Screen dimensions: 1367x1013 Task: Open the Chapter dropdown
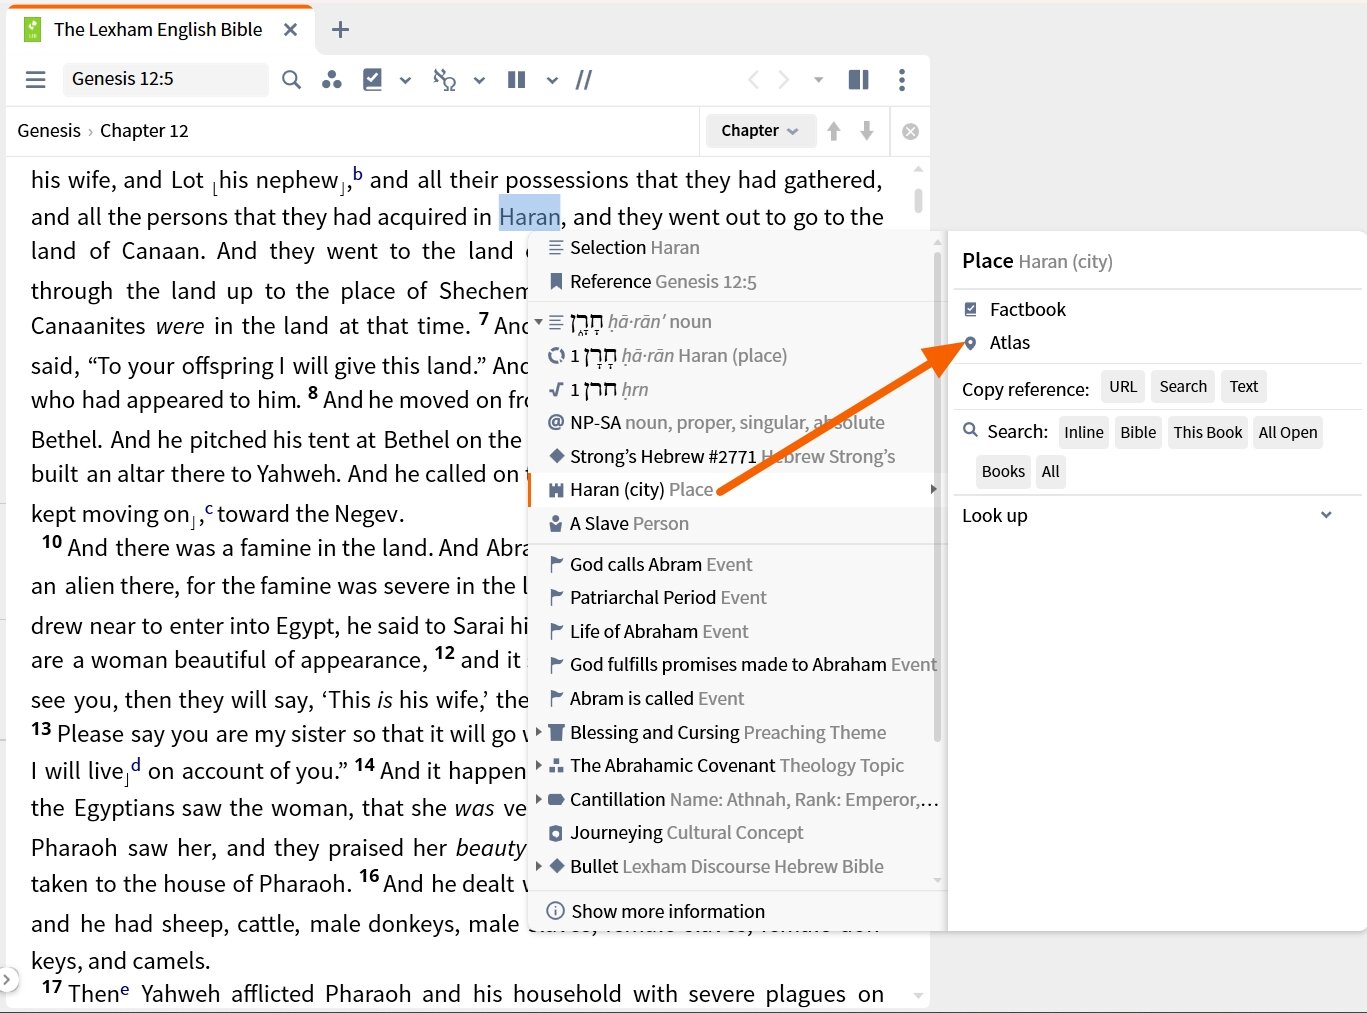(760, 131)
